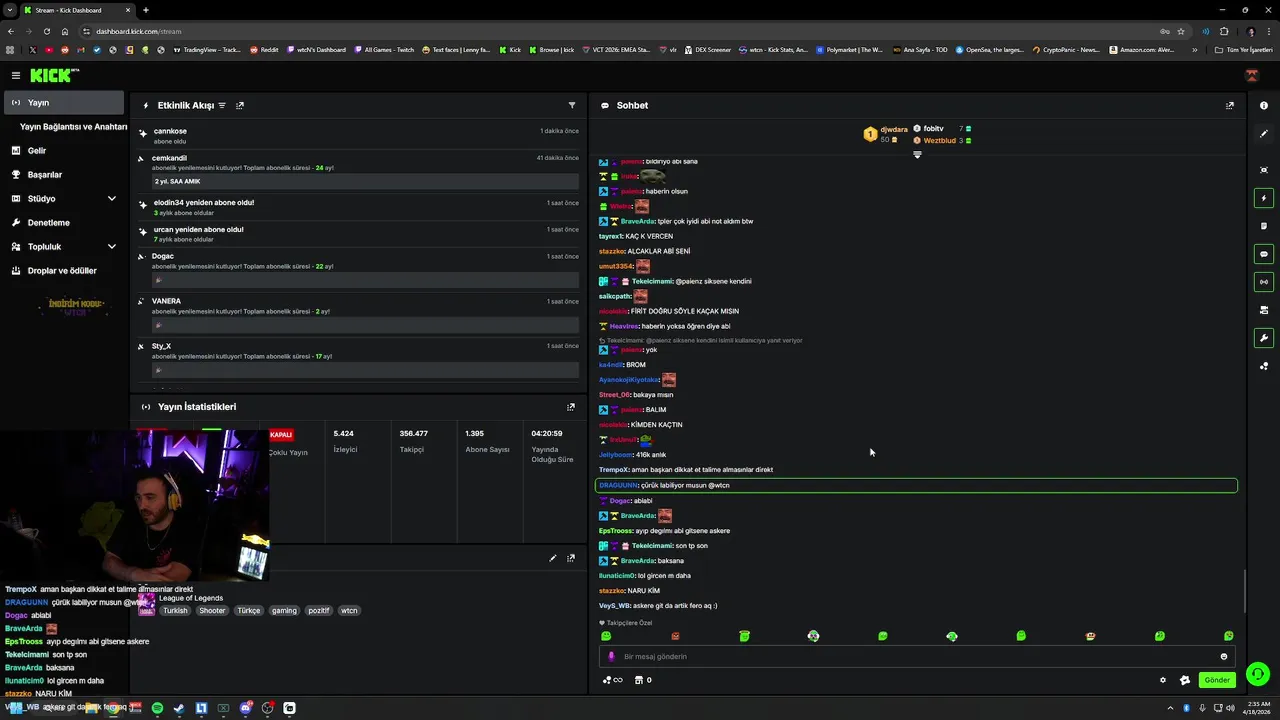Open the DEX Screener bookmark
The height and width of the screenshot is (720, 1280).
pyautogui.click(x=707, y=49)
